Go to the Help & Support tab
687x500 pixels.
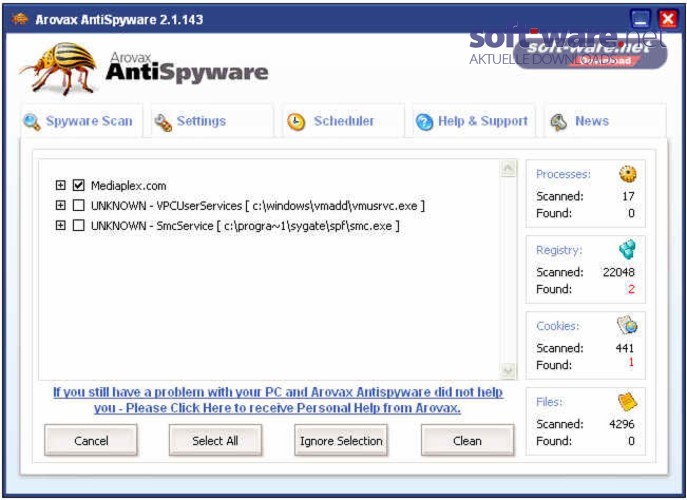click(x=474, y=121)
